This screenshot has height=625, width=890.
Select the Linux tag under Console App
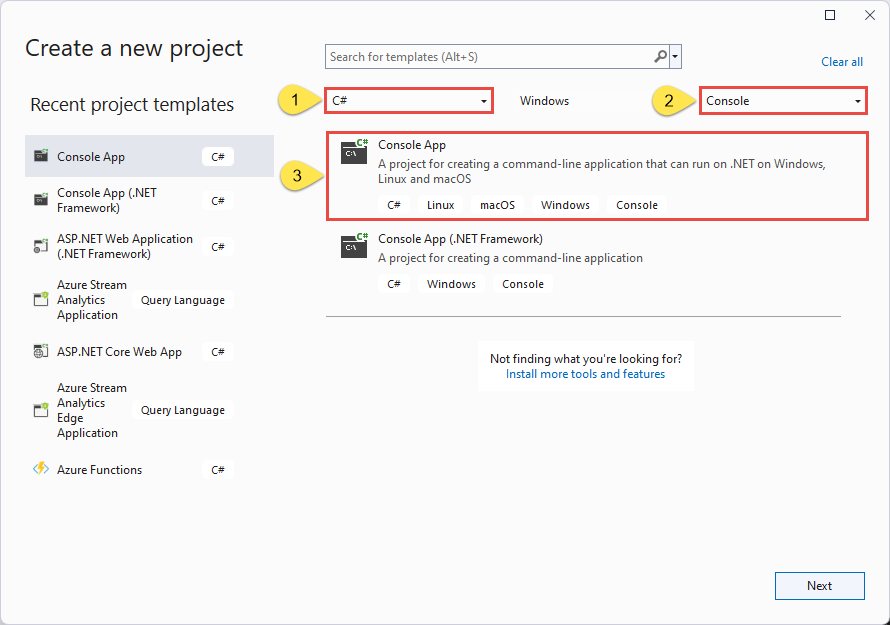[440, 204]
